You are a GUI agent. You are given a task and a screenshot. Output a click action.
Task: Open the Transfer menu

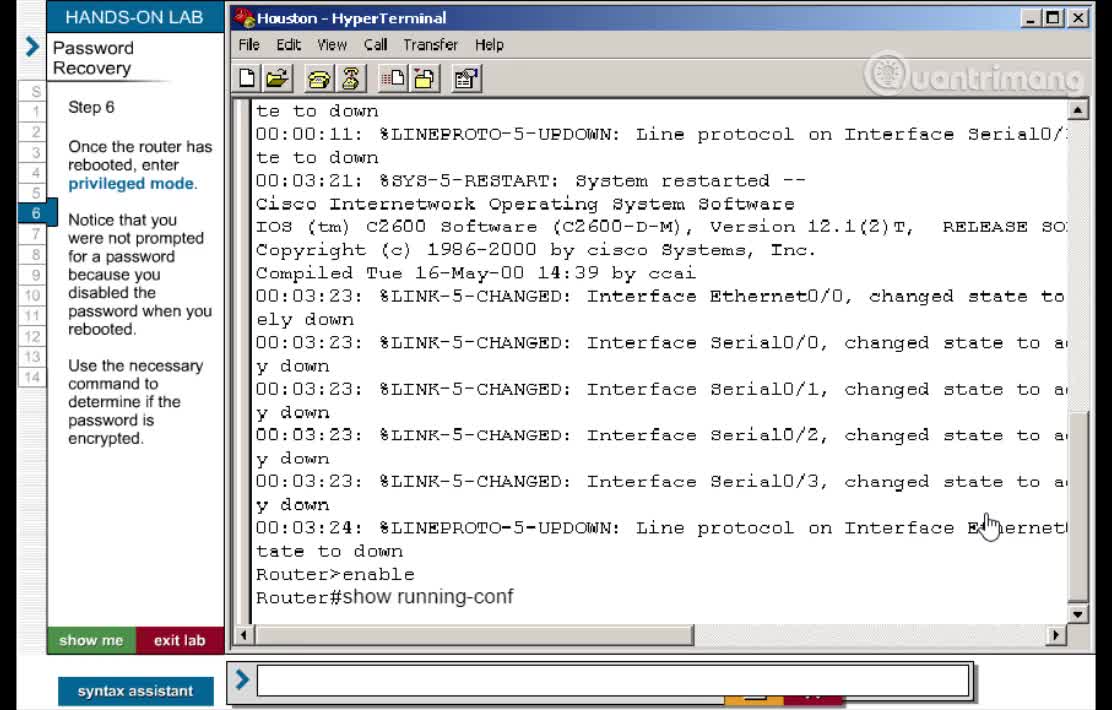tap(430, 45)
